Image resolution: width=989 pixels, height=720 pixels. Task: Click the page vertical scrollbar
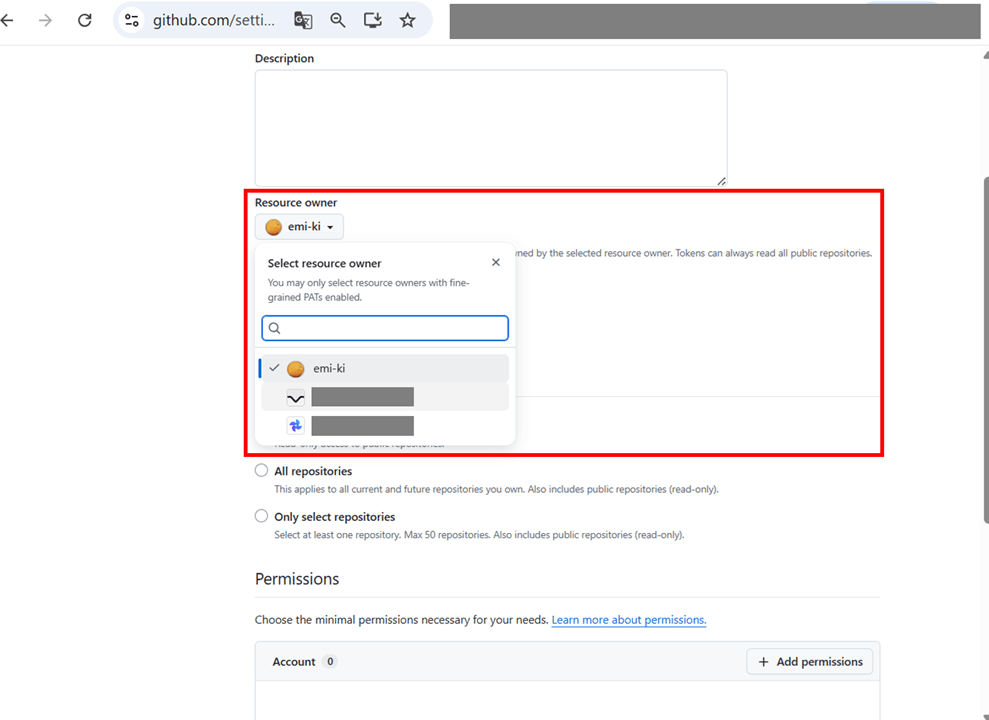tap(985, 350)
